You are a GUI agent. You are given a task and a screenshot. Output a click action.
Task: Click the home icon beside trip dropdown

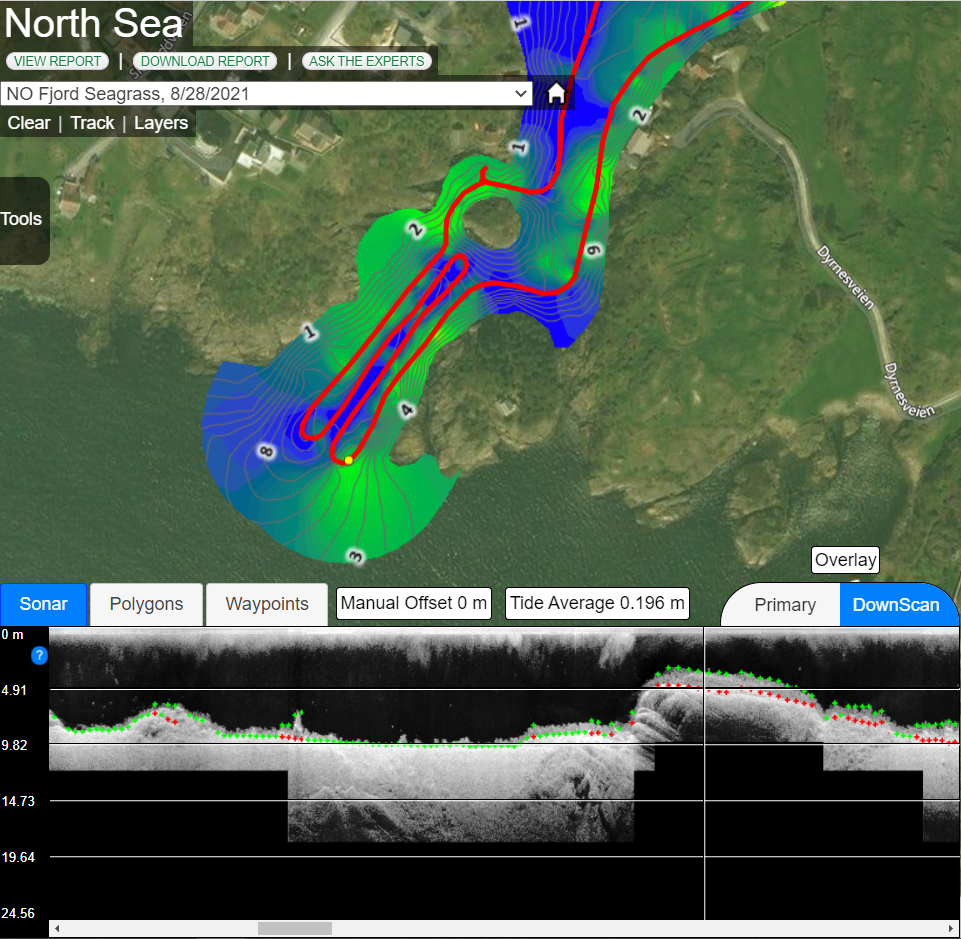tap(556, 94)
